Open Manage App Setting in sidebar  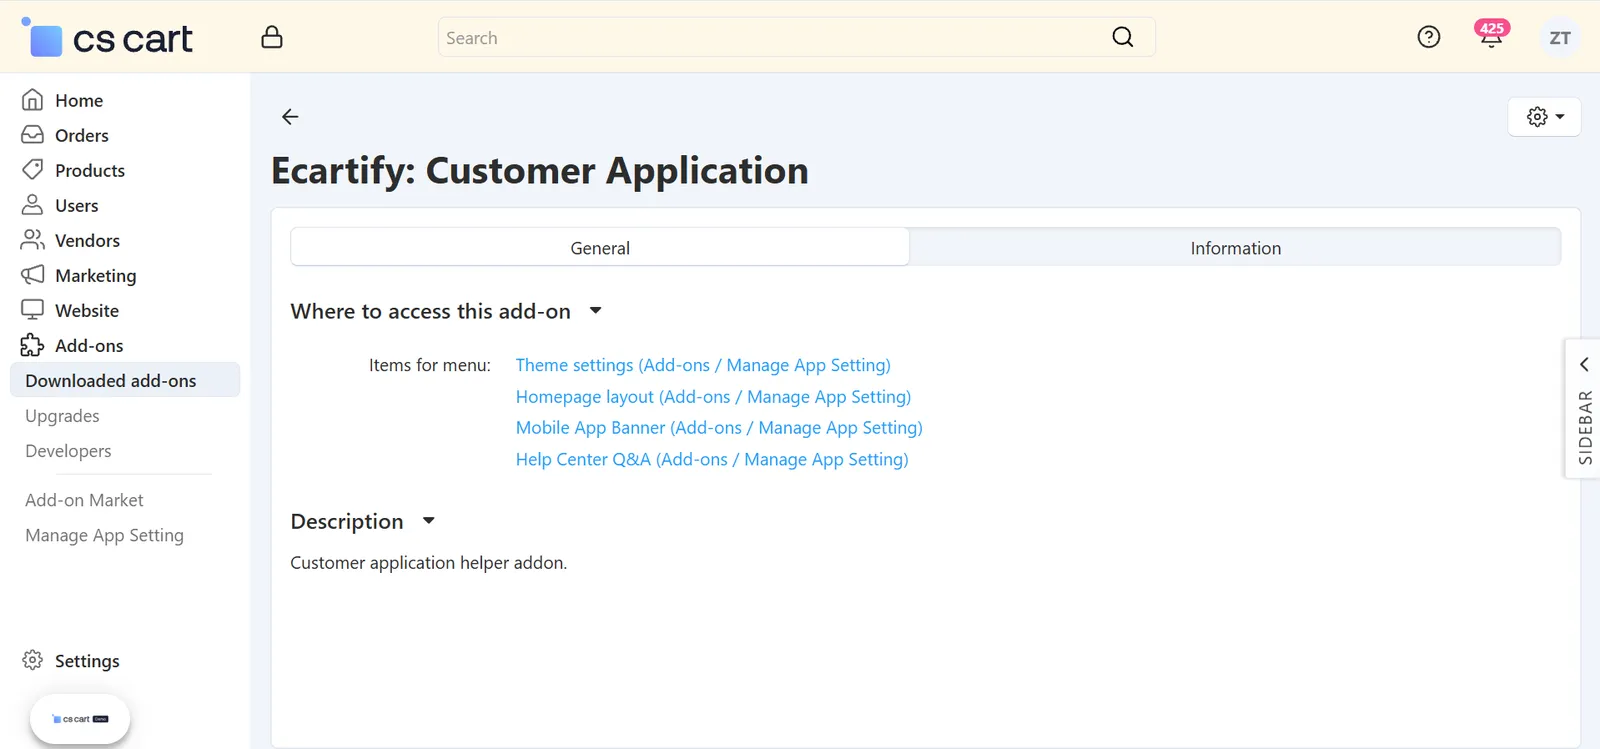(104, 535)
